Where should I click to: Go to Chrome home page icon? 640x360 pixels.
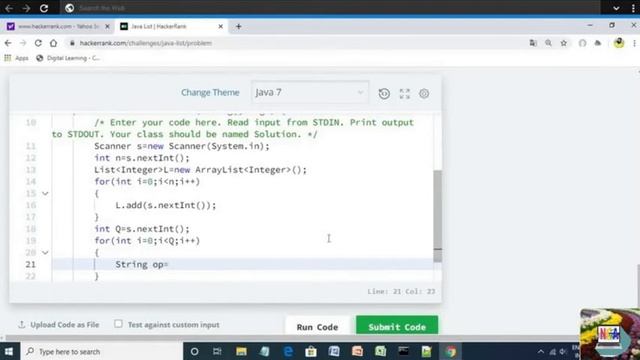click(x=53, y=43)
